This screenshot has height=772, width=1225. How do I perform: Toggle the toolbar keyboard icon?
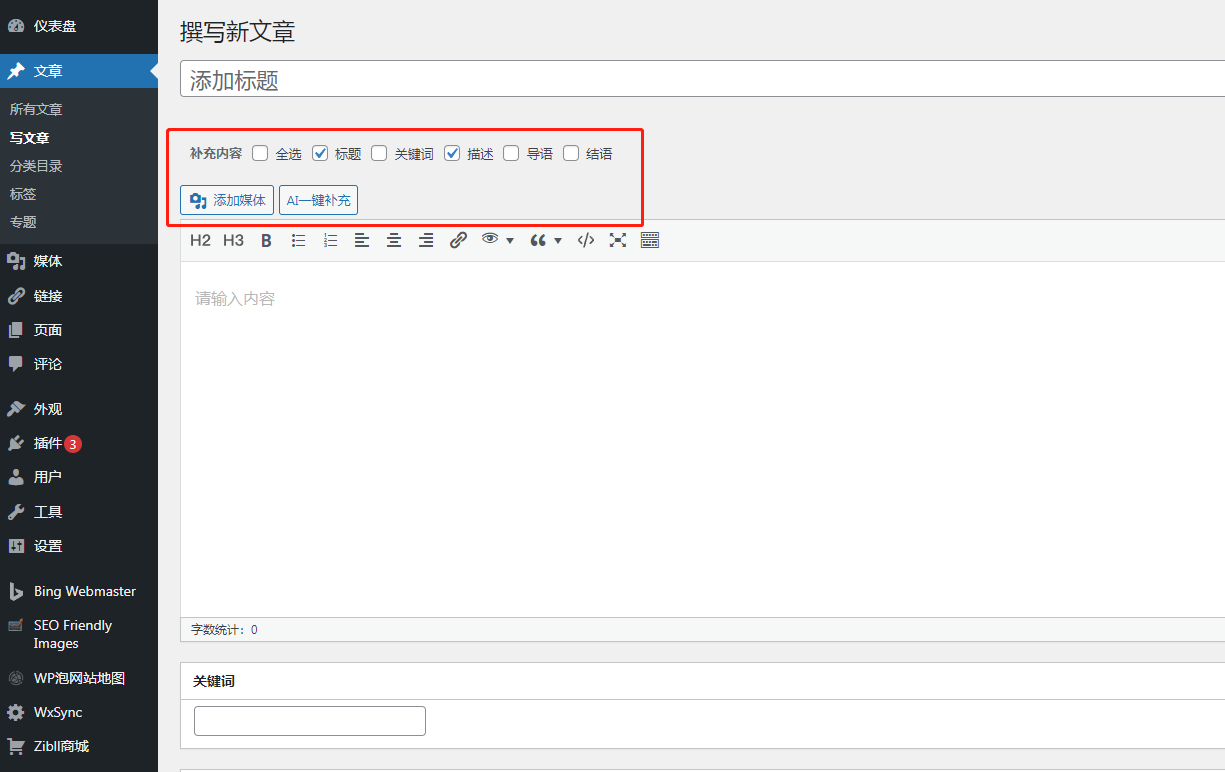[650, 240]
